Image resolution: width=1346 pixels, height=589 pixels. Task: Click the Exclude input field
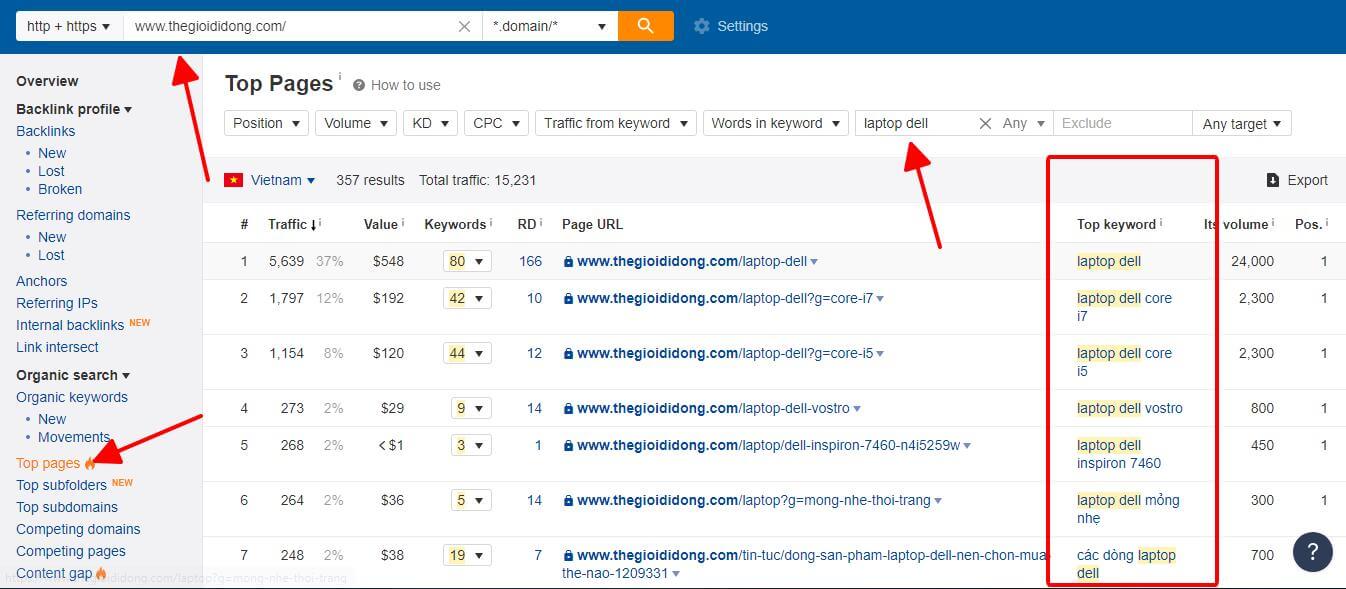pos(1122,123)
